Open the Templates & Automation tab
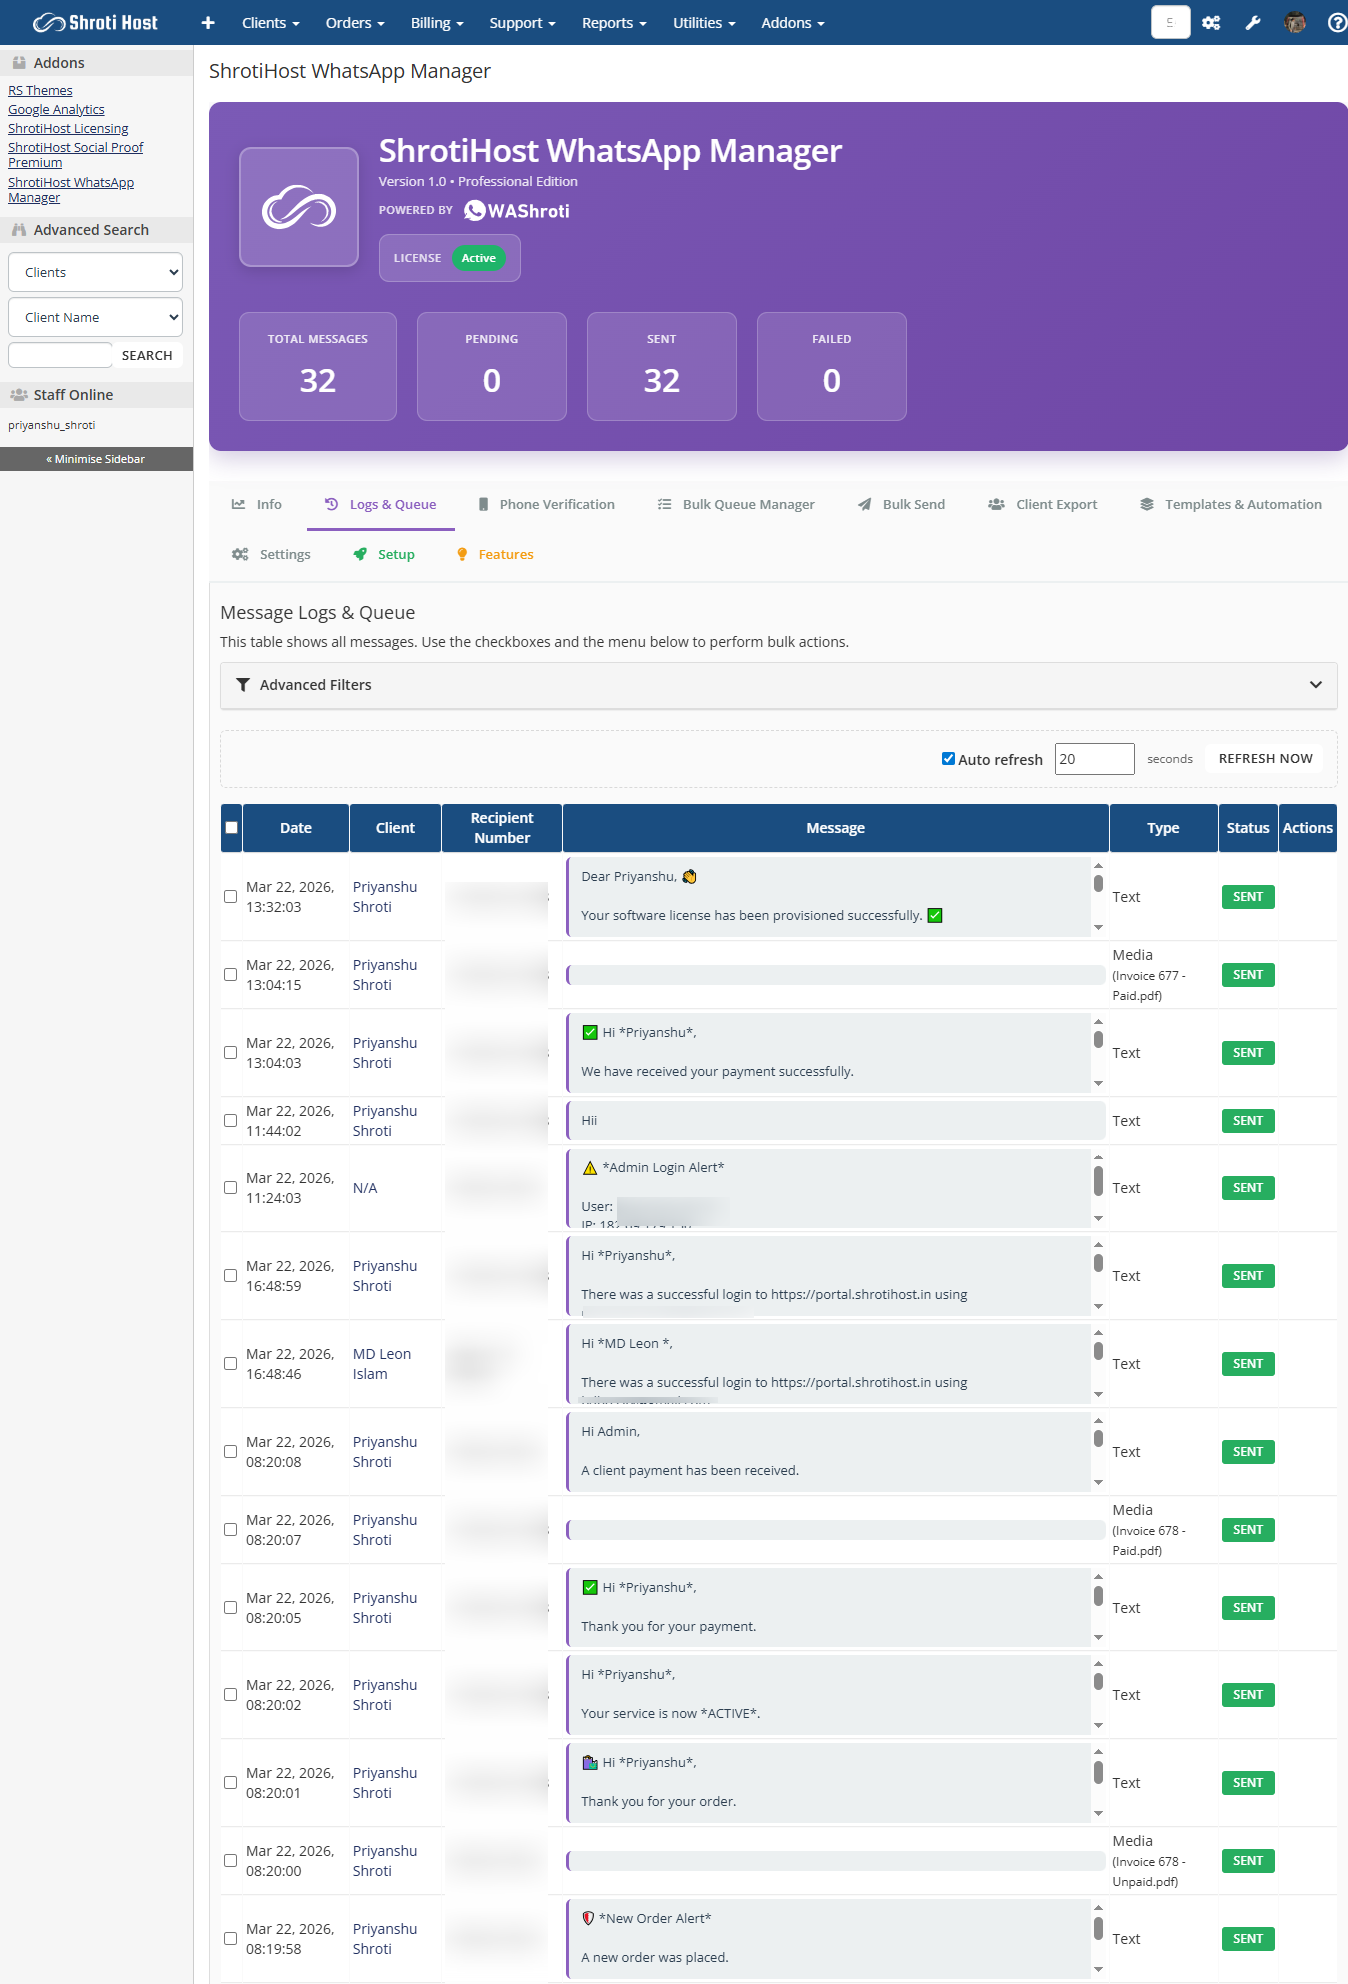 (x=1230, y=504)
